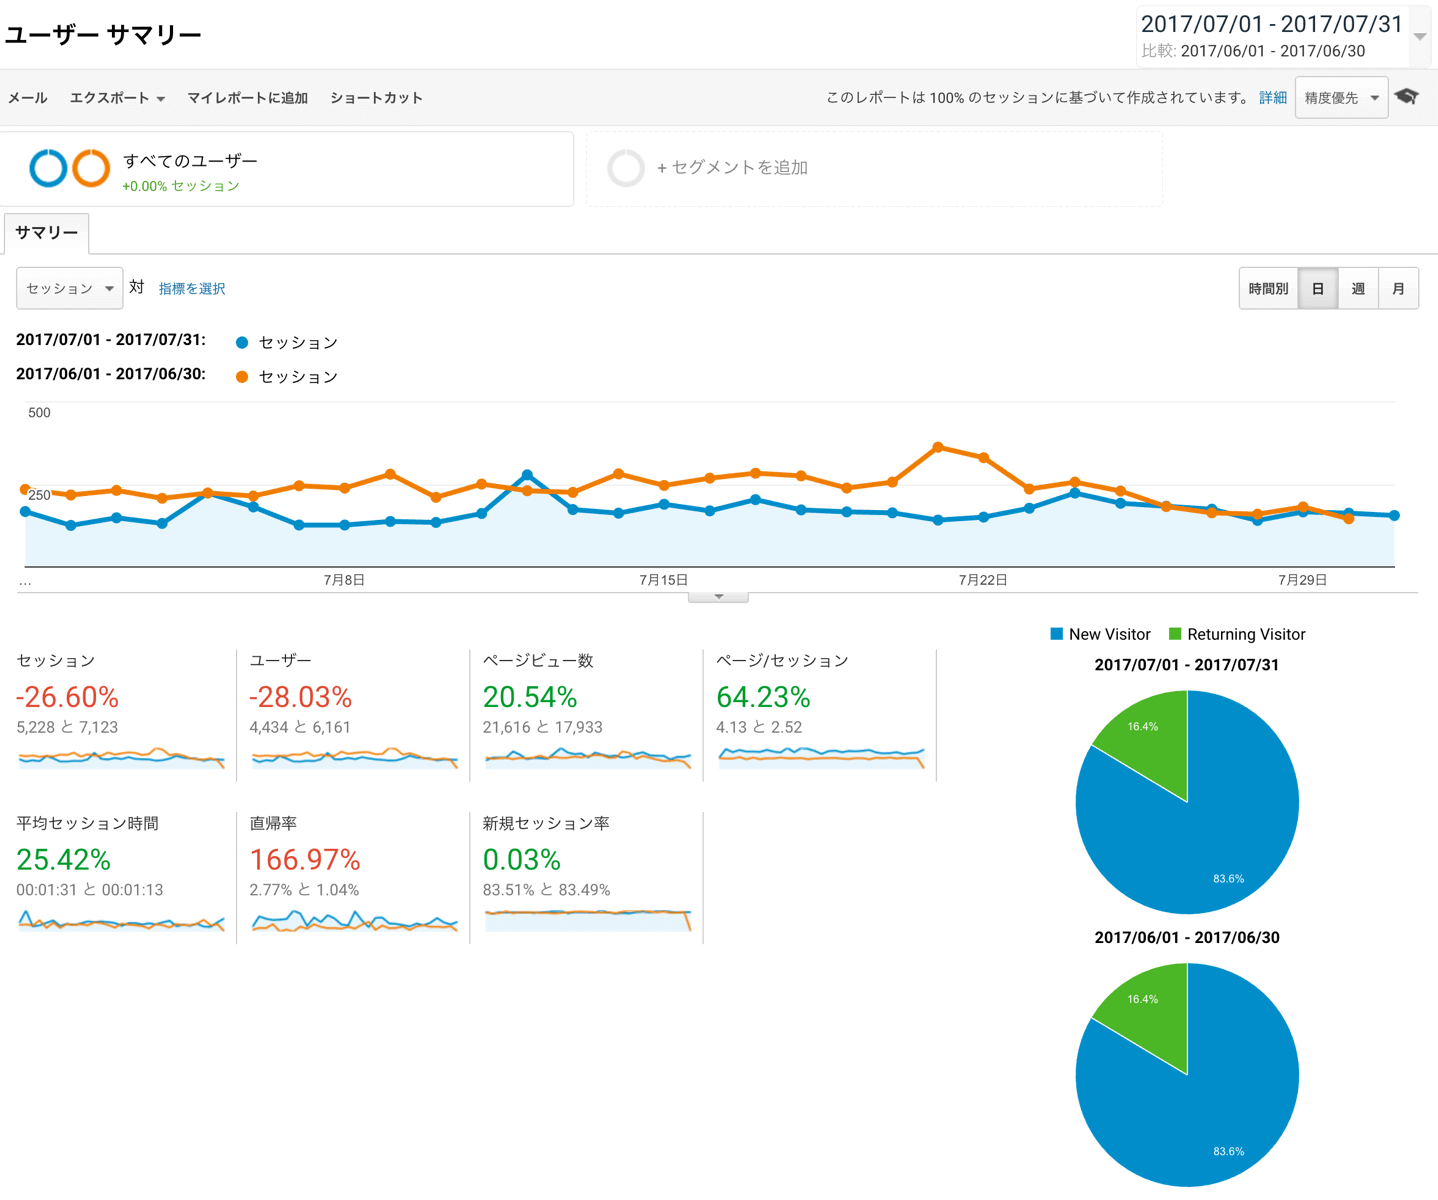Click the ユーザー サマリー page title
The height and width of the screenshot is (1200, 1438).
(x=103, y=35)
